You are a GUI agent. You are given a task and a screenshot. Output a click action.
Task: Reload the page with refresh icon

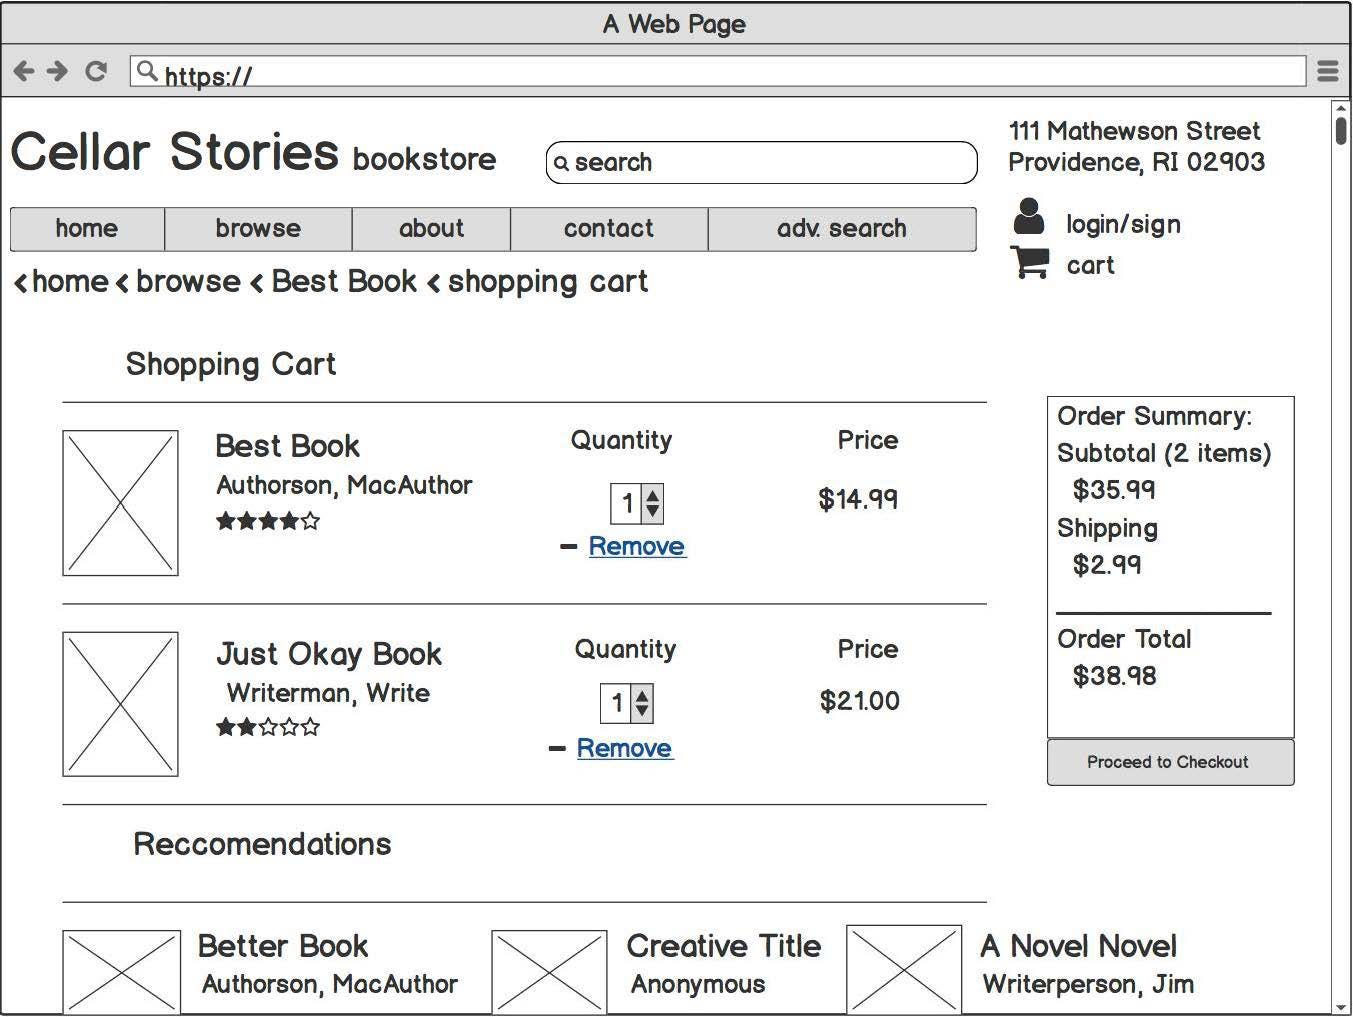point(96,71)
